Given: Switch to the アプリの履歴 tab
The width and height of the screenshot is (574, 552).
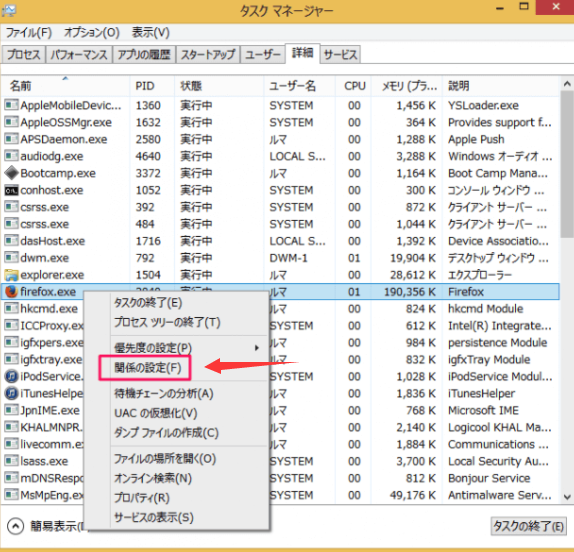Looking at the screenshot, I should [144, 55].
